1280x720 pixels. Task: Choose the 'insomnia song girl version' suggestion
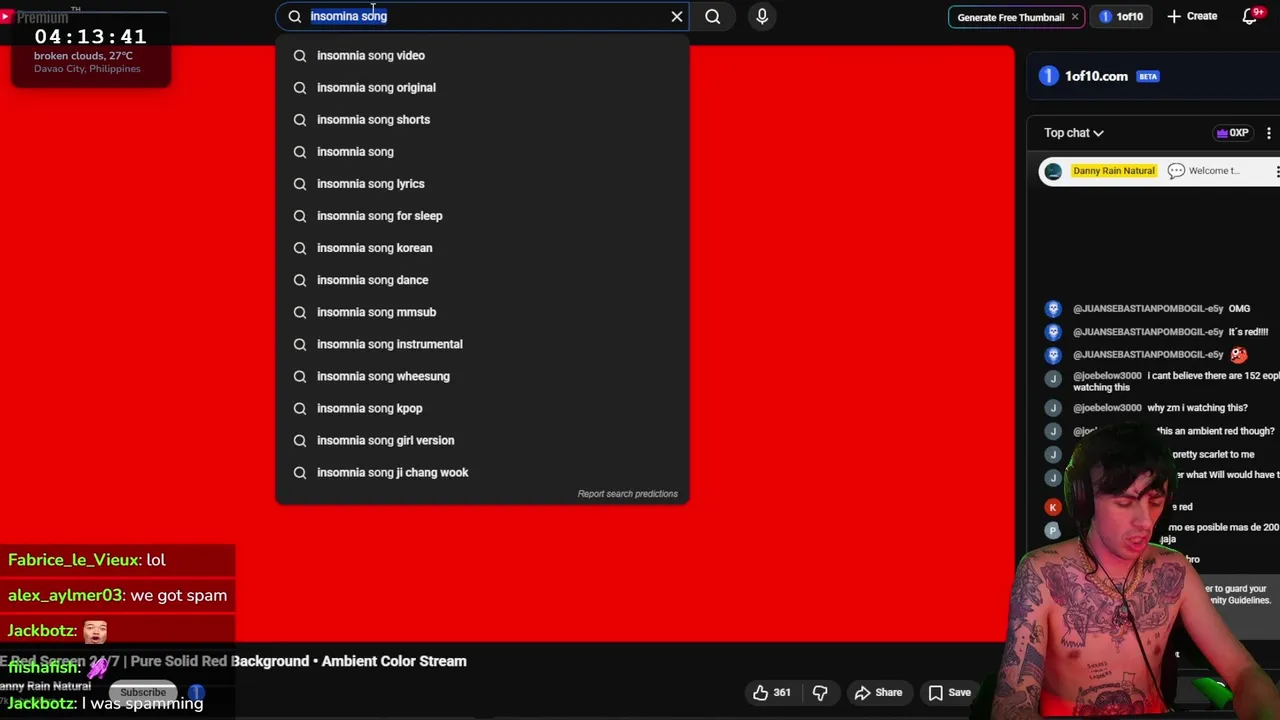tap(482, 440)
